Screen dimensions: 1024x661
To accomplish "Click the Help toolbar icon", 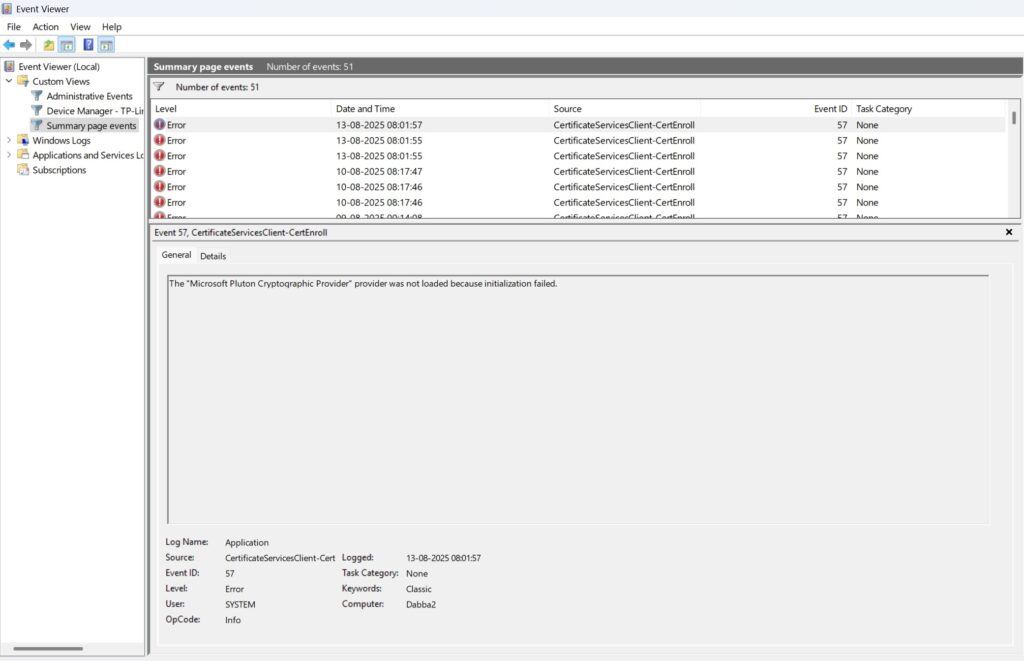I will 88,44.
